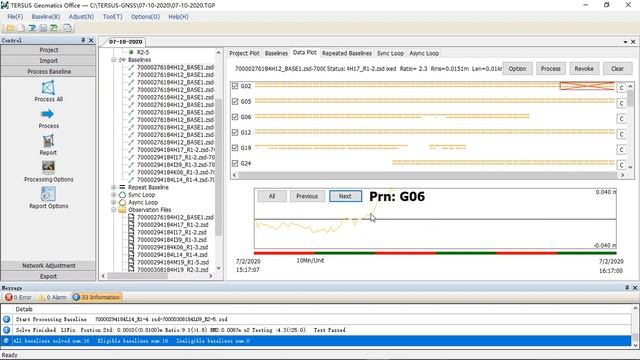Click the Previous satellite button
The width and height of the screenshot is (640, 360).
(307, 196)
